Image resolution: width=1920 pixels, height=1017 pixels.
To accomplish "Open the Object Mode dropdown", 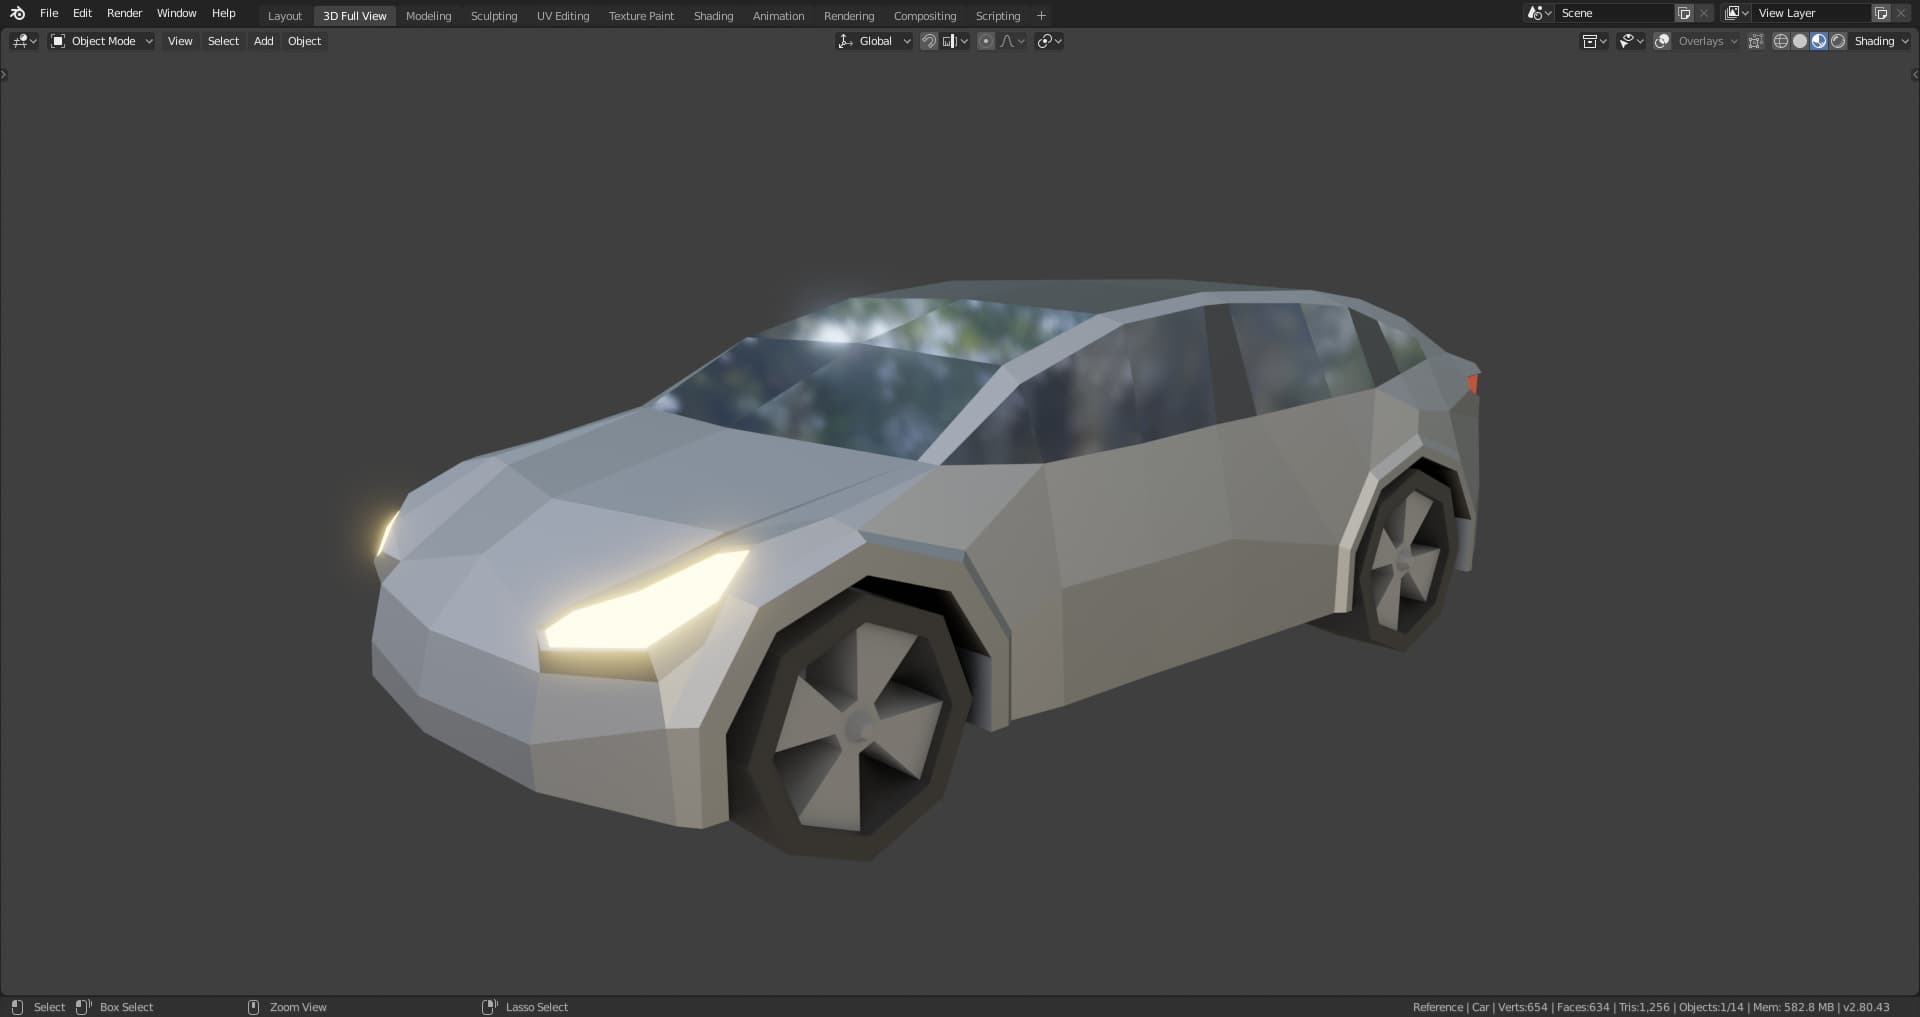I will (x=102, y=41).
